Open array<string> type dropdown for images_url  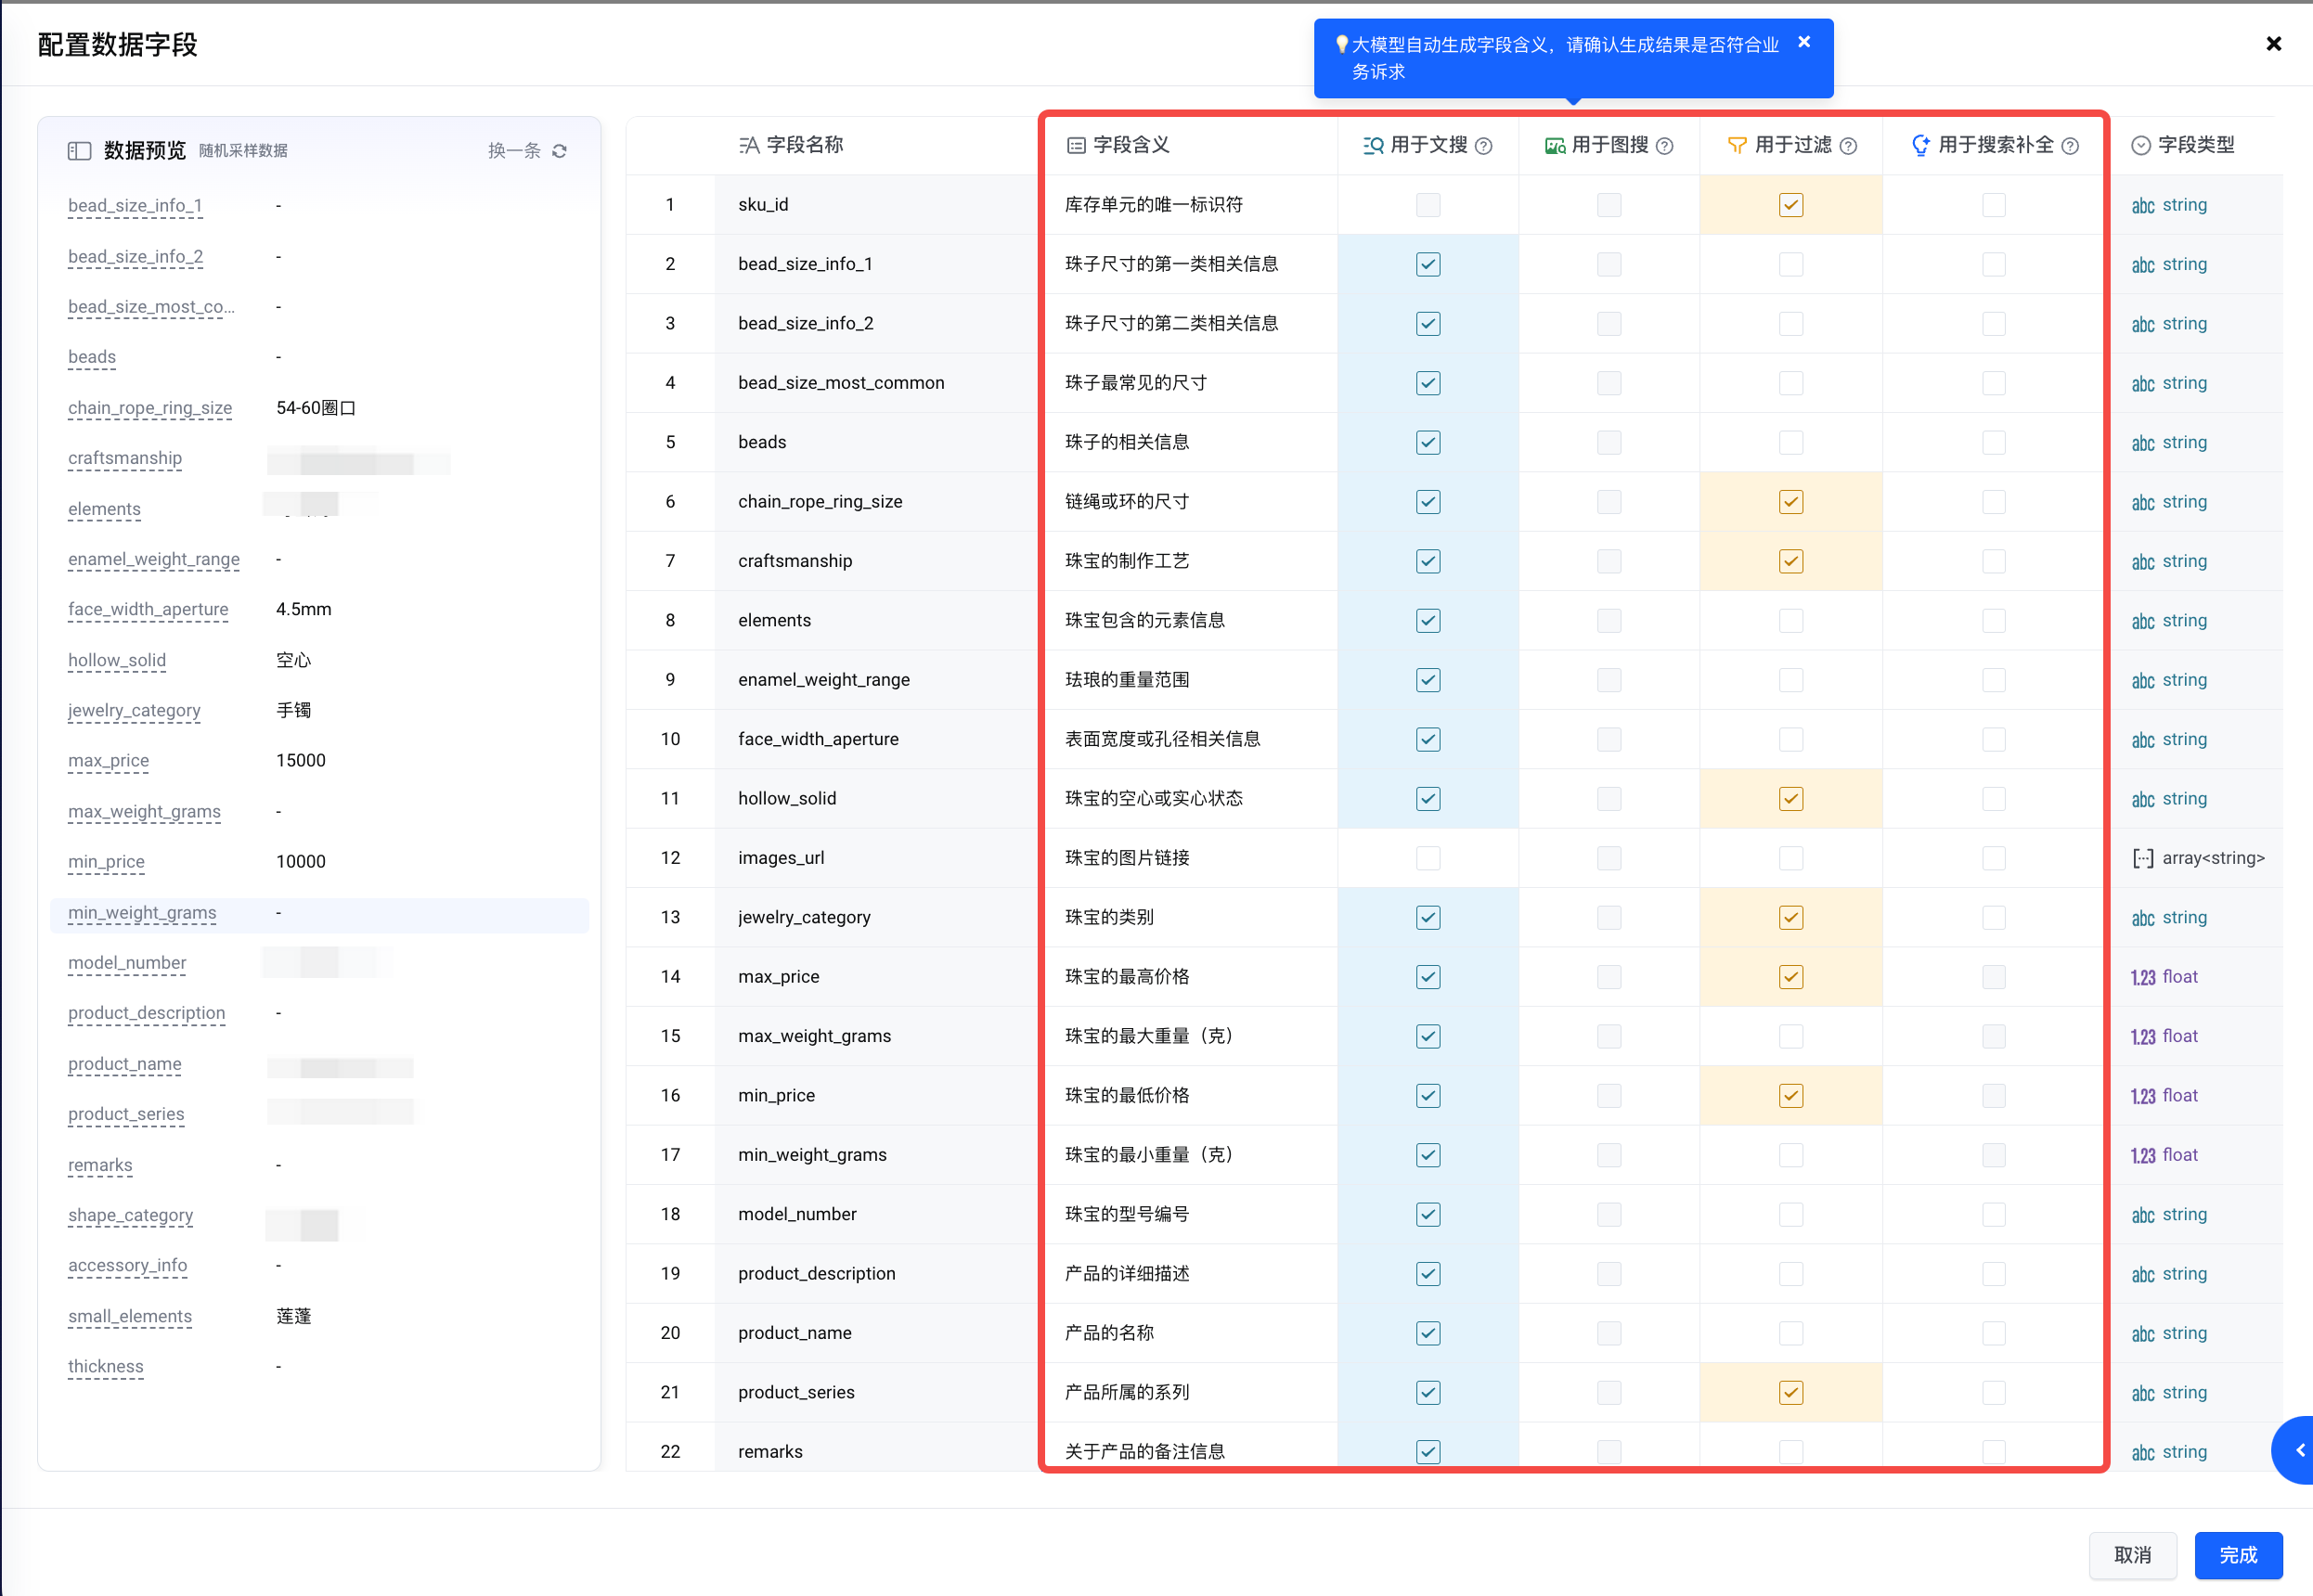tap(2198, 858)
